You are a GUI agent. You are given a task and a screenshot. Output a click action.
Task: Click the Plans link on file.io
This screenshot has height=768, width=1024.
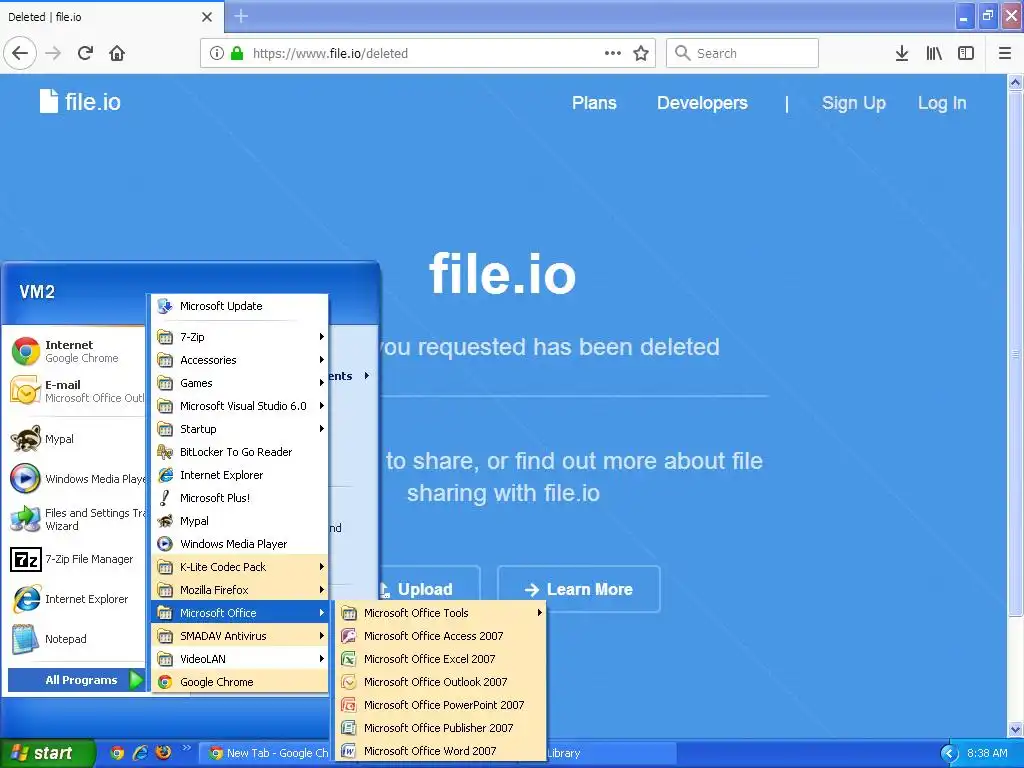(x=594, y=103)
